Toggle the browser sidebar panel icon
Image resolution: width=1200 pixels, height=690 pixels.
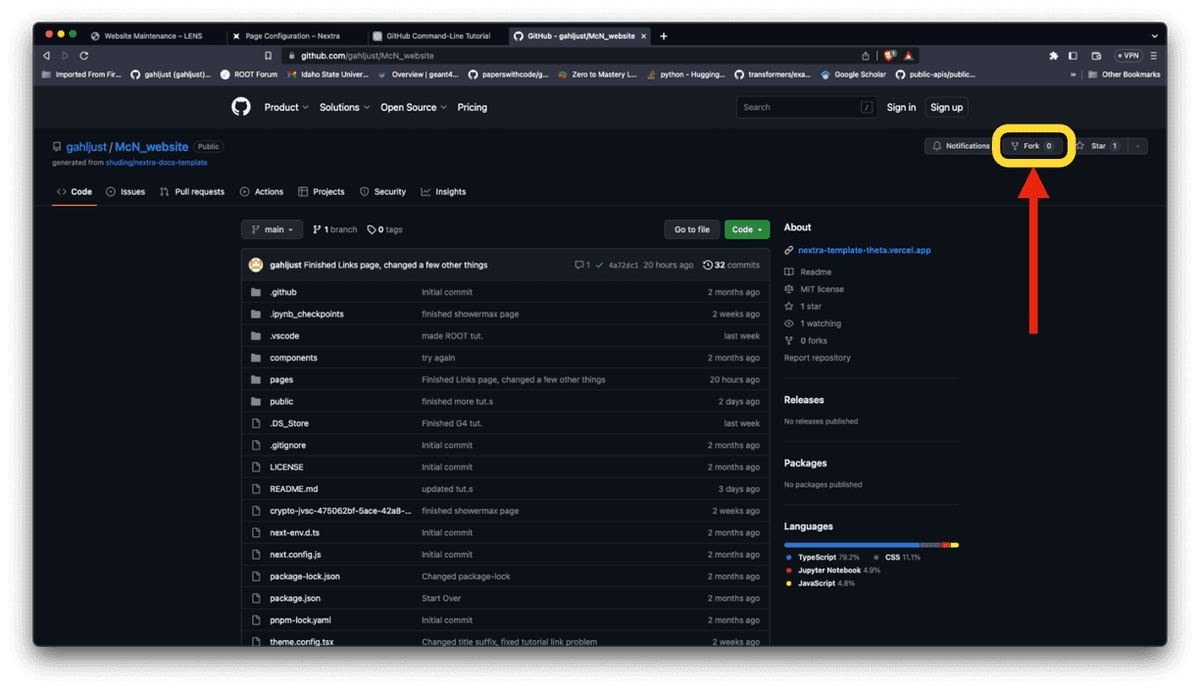pos(1073,56)
